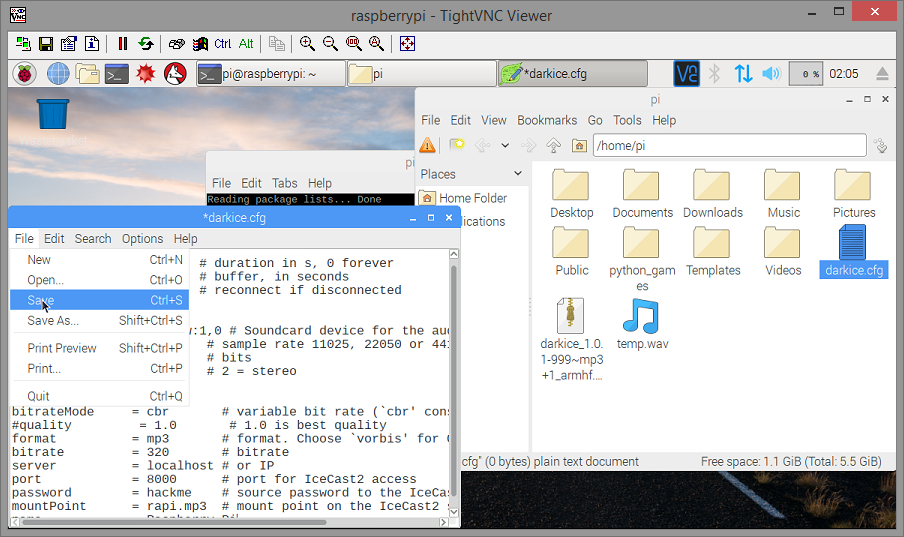This screenshot has width=904, height=537.
Task: Click the Zoom 100% magnifier icon
Action: 353,44
